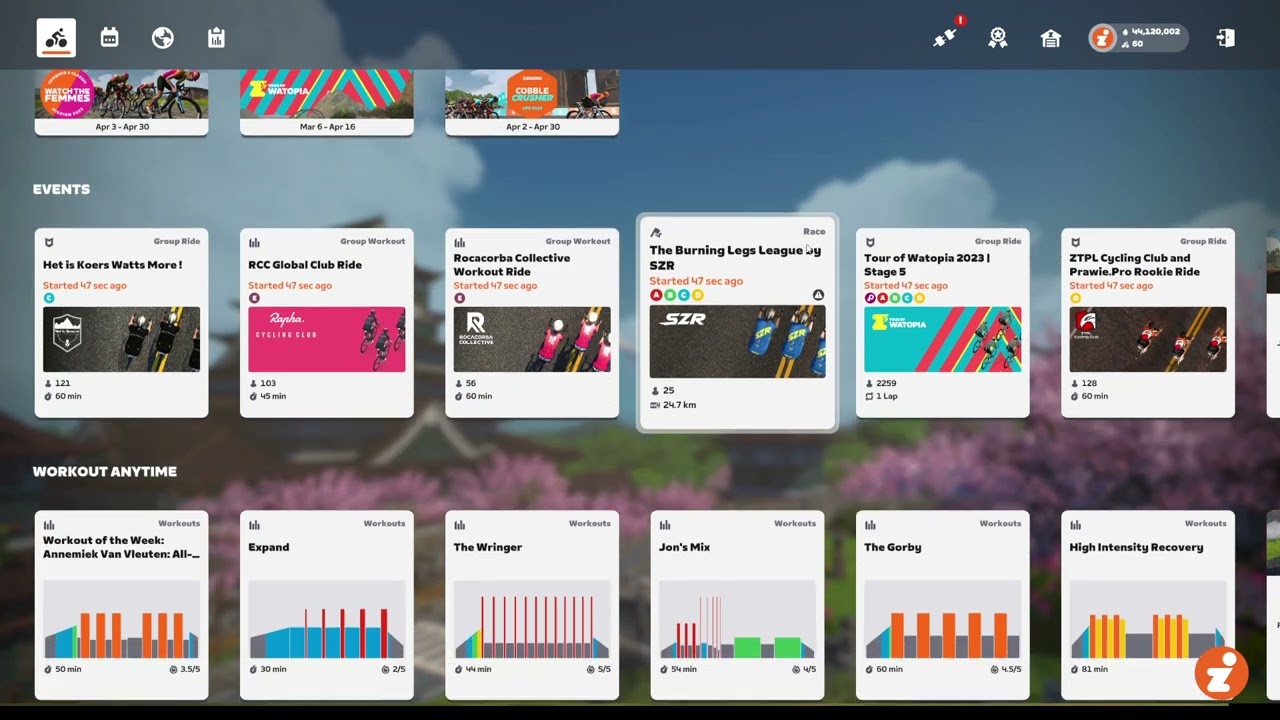This screenshot has width=1280, height=720.
Task: Open the Tour of Watopia banner dated Mar 6 - Apr 16
Action: (327, 102)
